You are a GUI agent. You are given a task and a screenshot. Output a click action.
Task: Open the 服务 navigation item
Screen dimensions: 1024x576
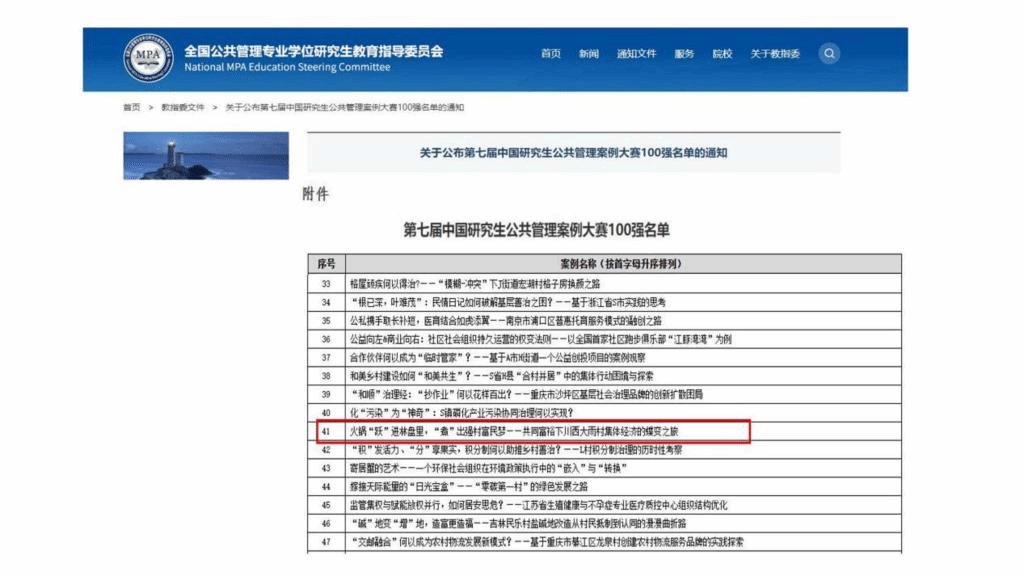pos(684,54)
